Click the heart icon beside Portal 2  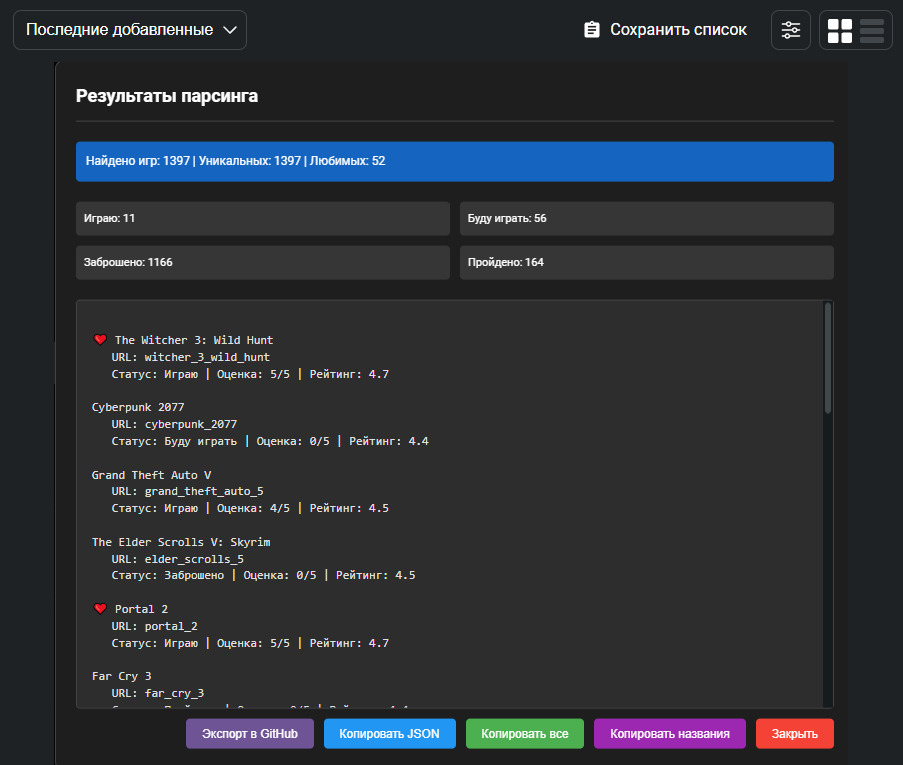100,609
